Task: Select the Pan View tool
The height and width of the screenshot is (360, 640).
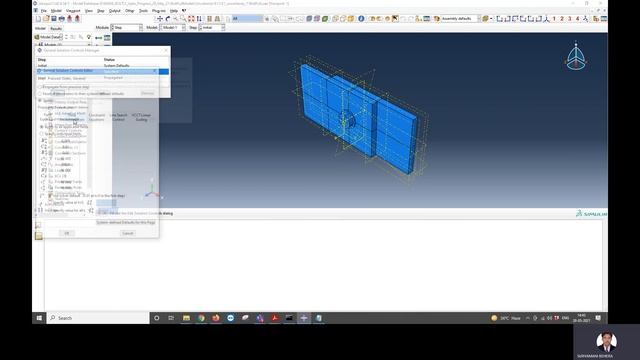Action: 160,19
